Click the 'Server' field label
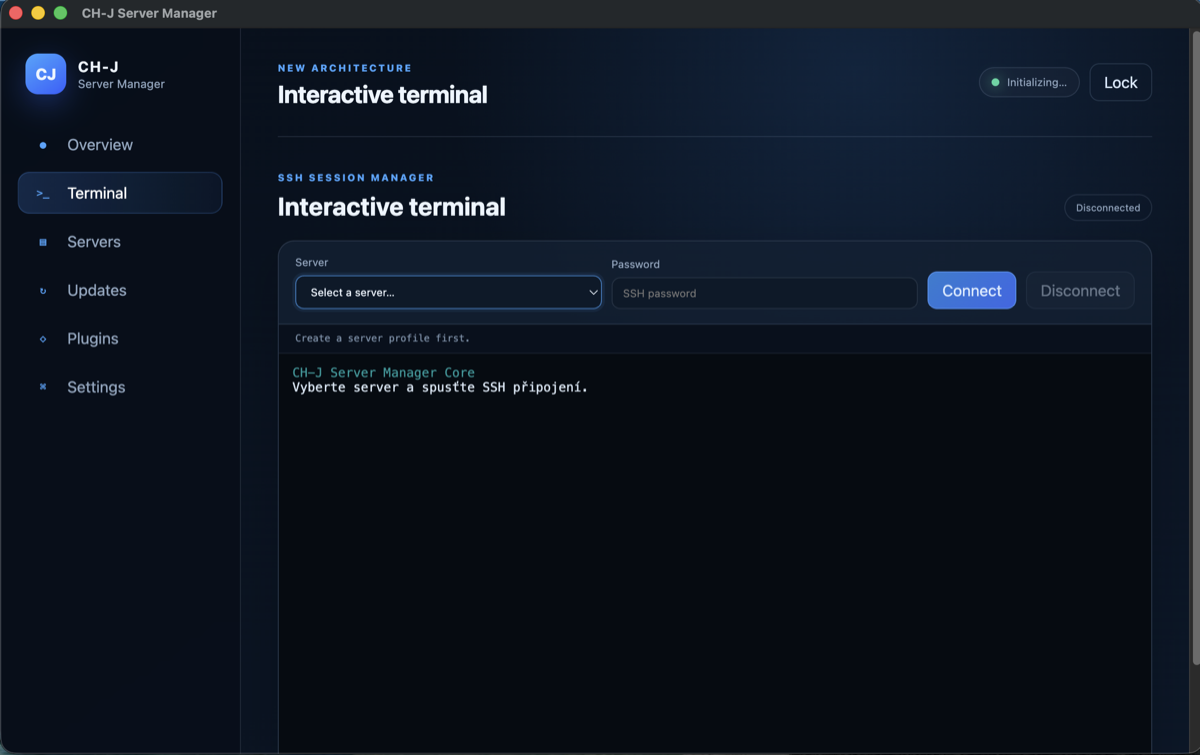This screenshot has height=755, width=1200. pyautogui.click(x=312, y=262)
